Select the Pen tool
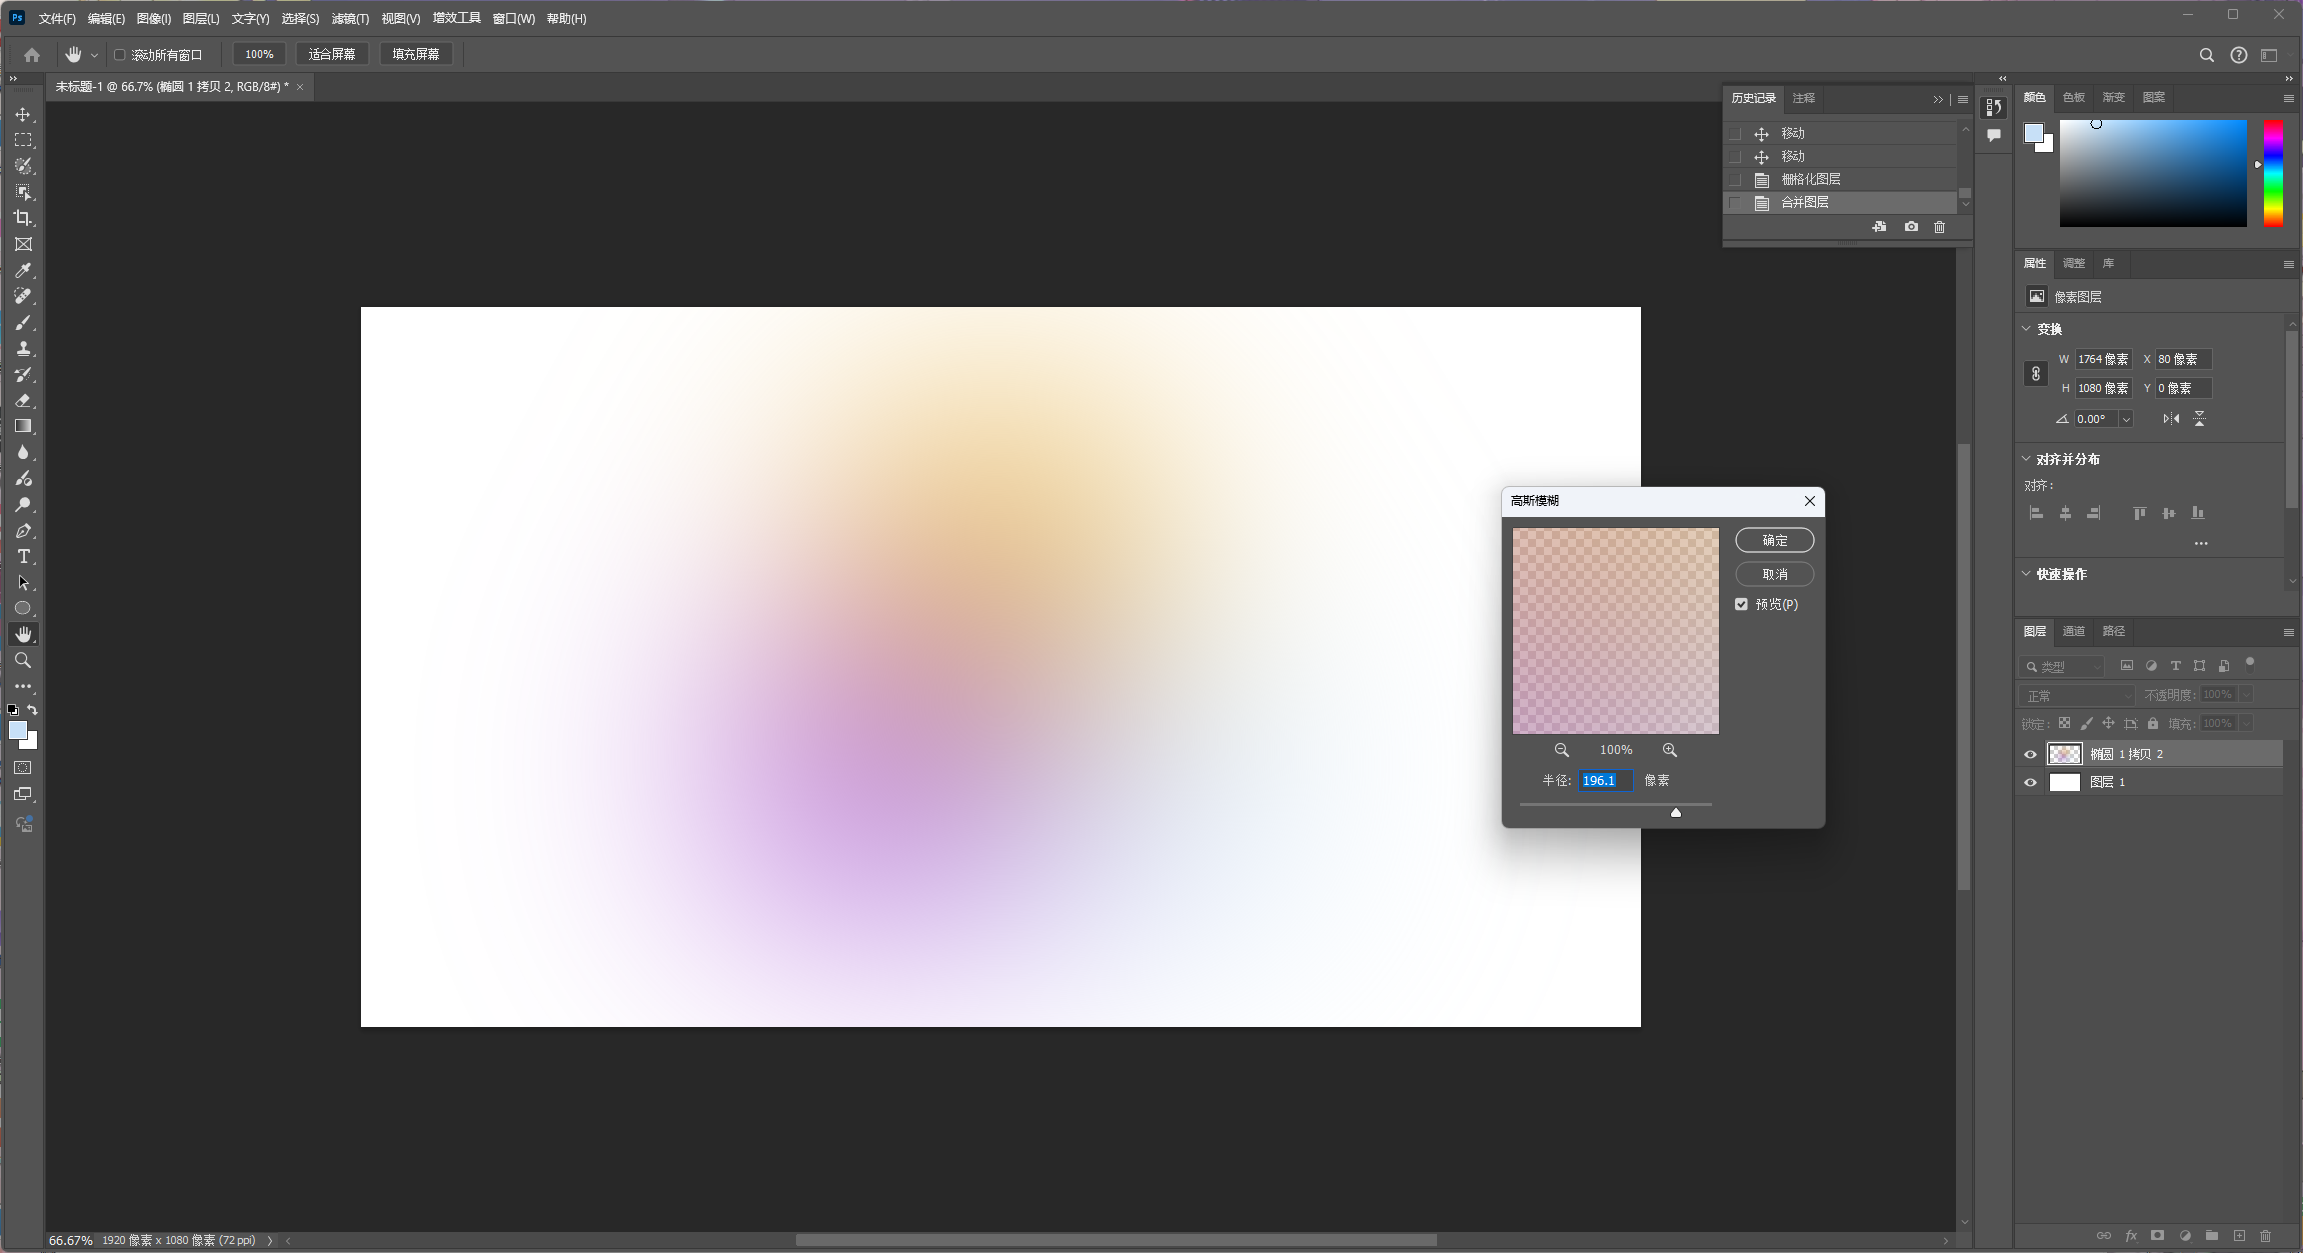Screen dimensions: 2303x1253 23,530
